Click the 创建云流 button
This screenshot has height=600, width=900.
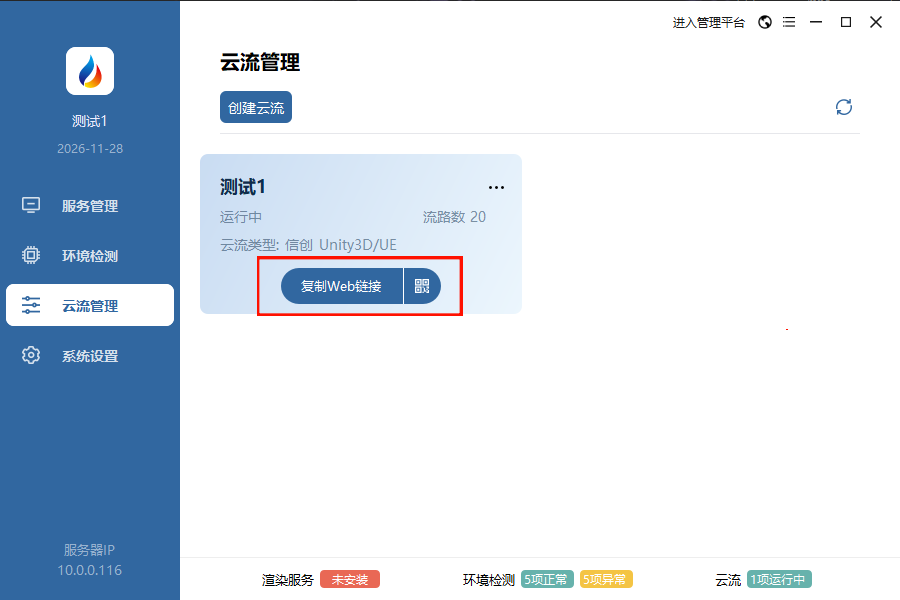[x=256, y=107]
